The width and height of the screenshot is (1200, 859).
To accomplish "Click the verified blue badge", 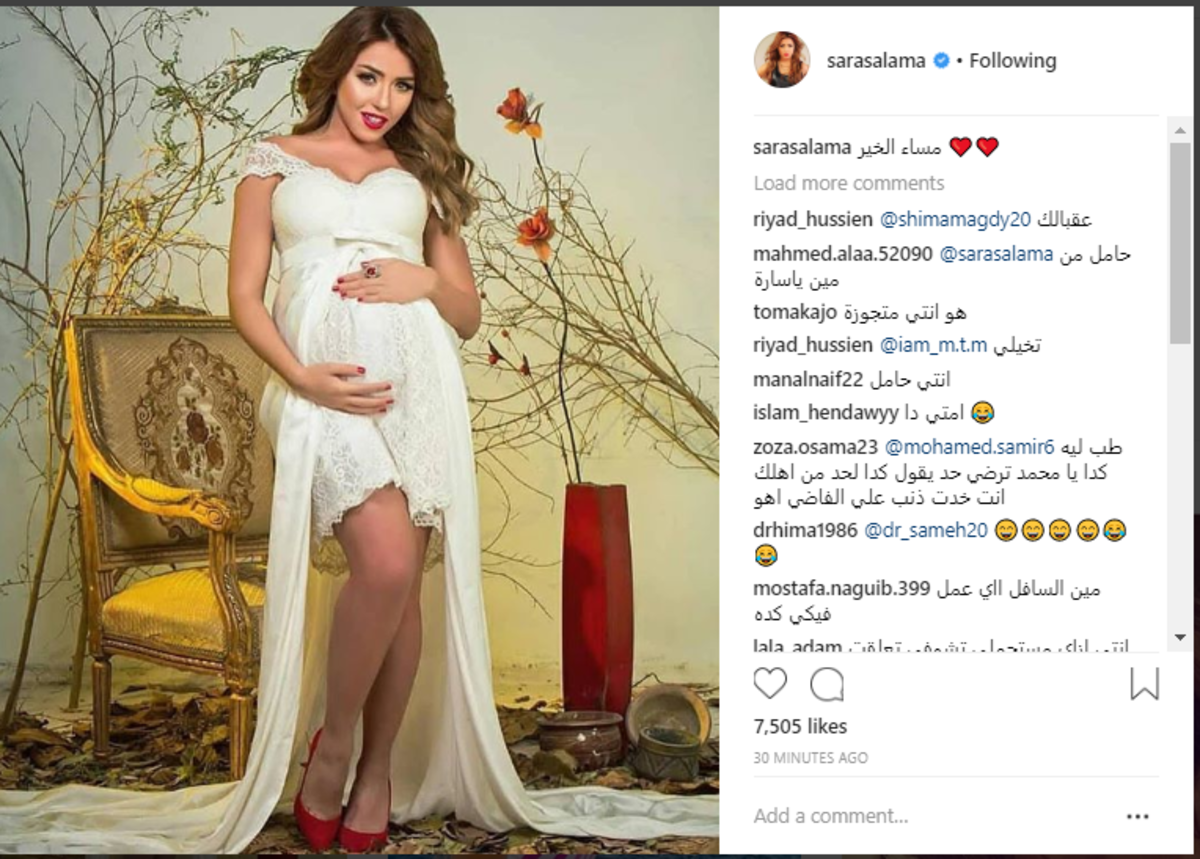I will [x=942, y=61].
